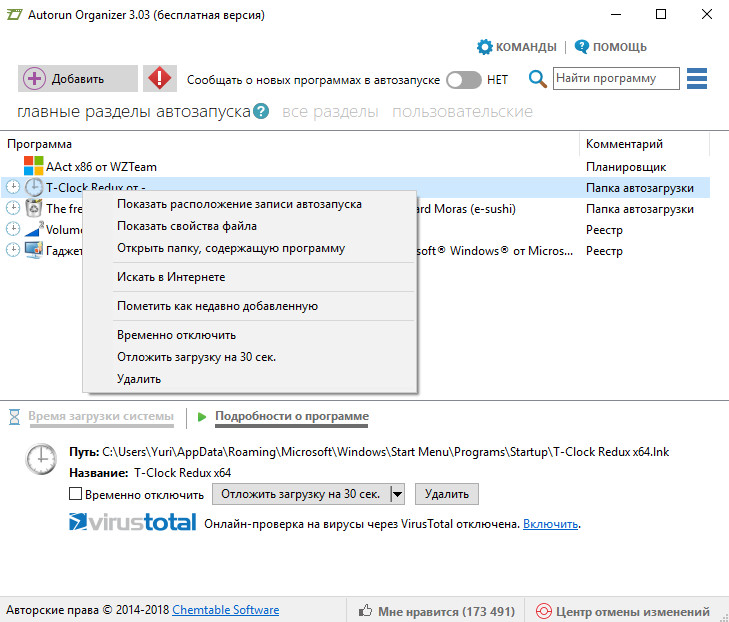Click the recycle bin icon of The fre… row

(x=33, y=208)
